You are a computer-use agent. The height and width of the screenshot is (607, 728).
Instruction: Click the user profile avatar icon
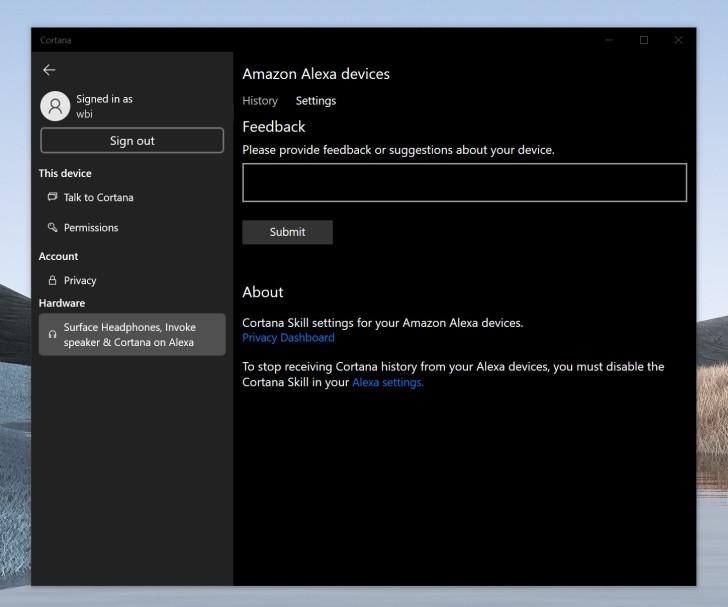(x=54, y=106)
